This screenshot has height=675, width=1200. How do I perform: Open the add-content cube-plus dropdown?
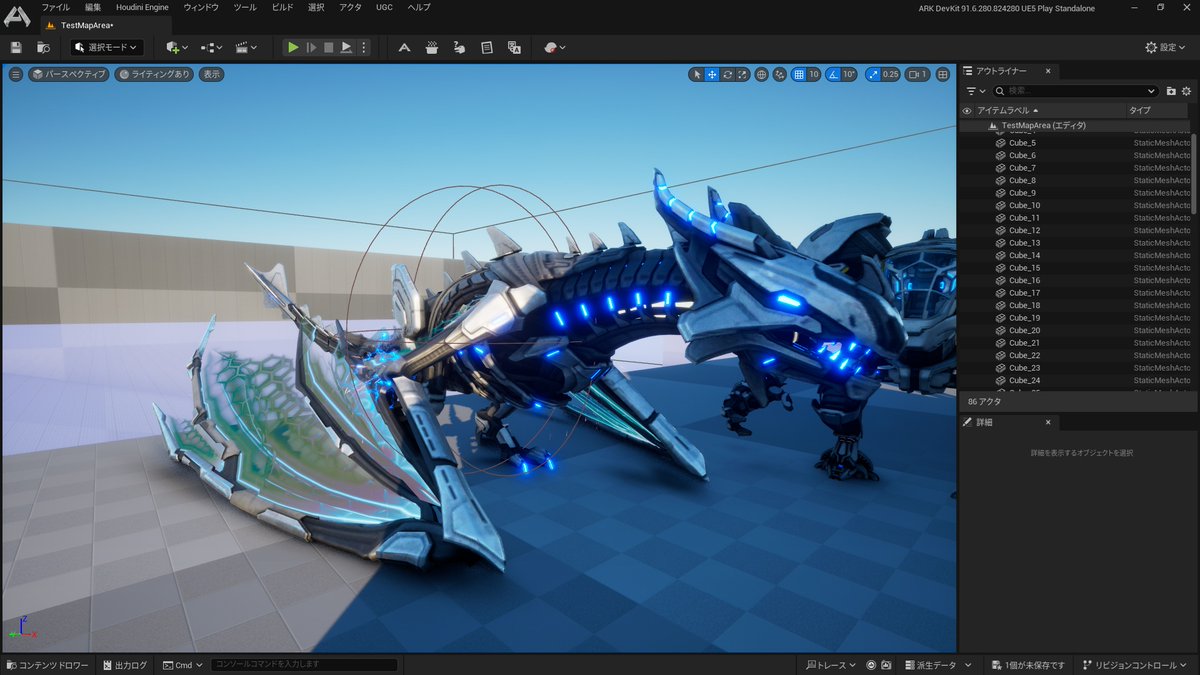[177, 47]
